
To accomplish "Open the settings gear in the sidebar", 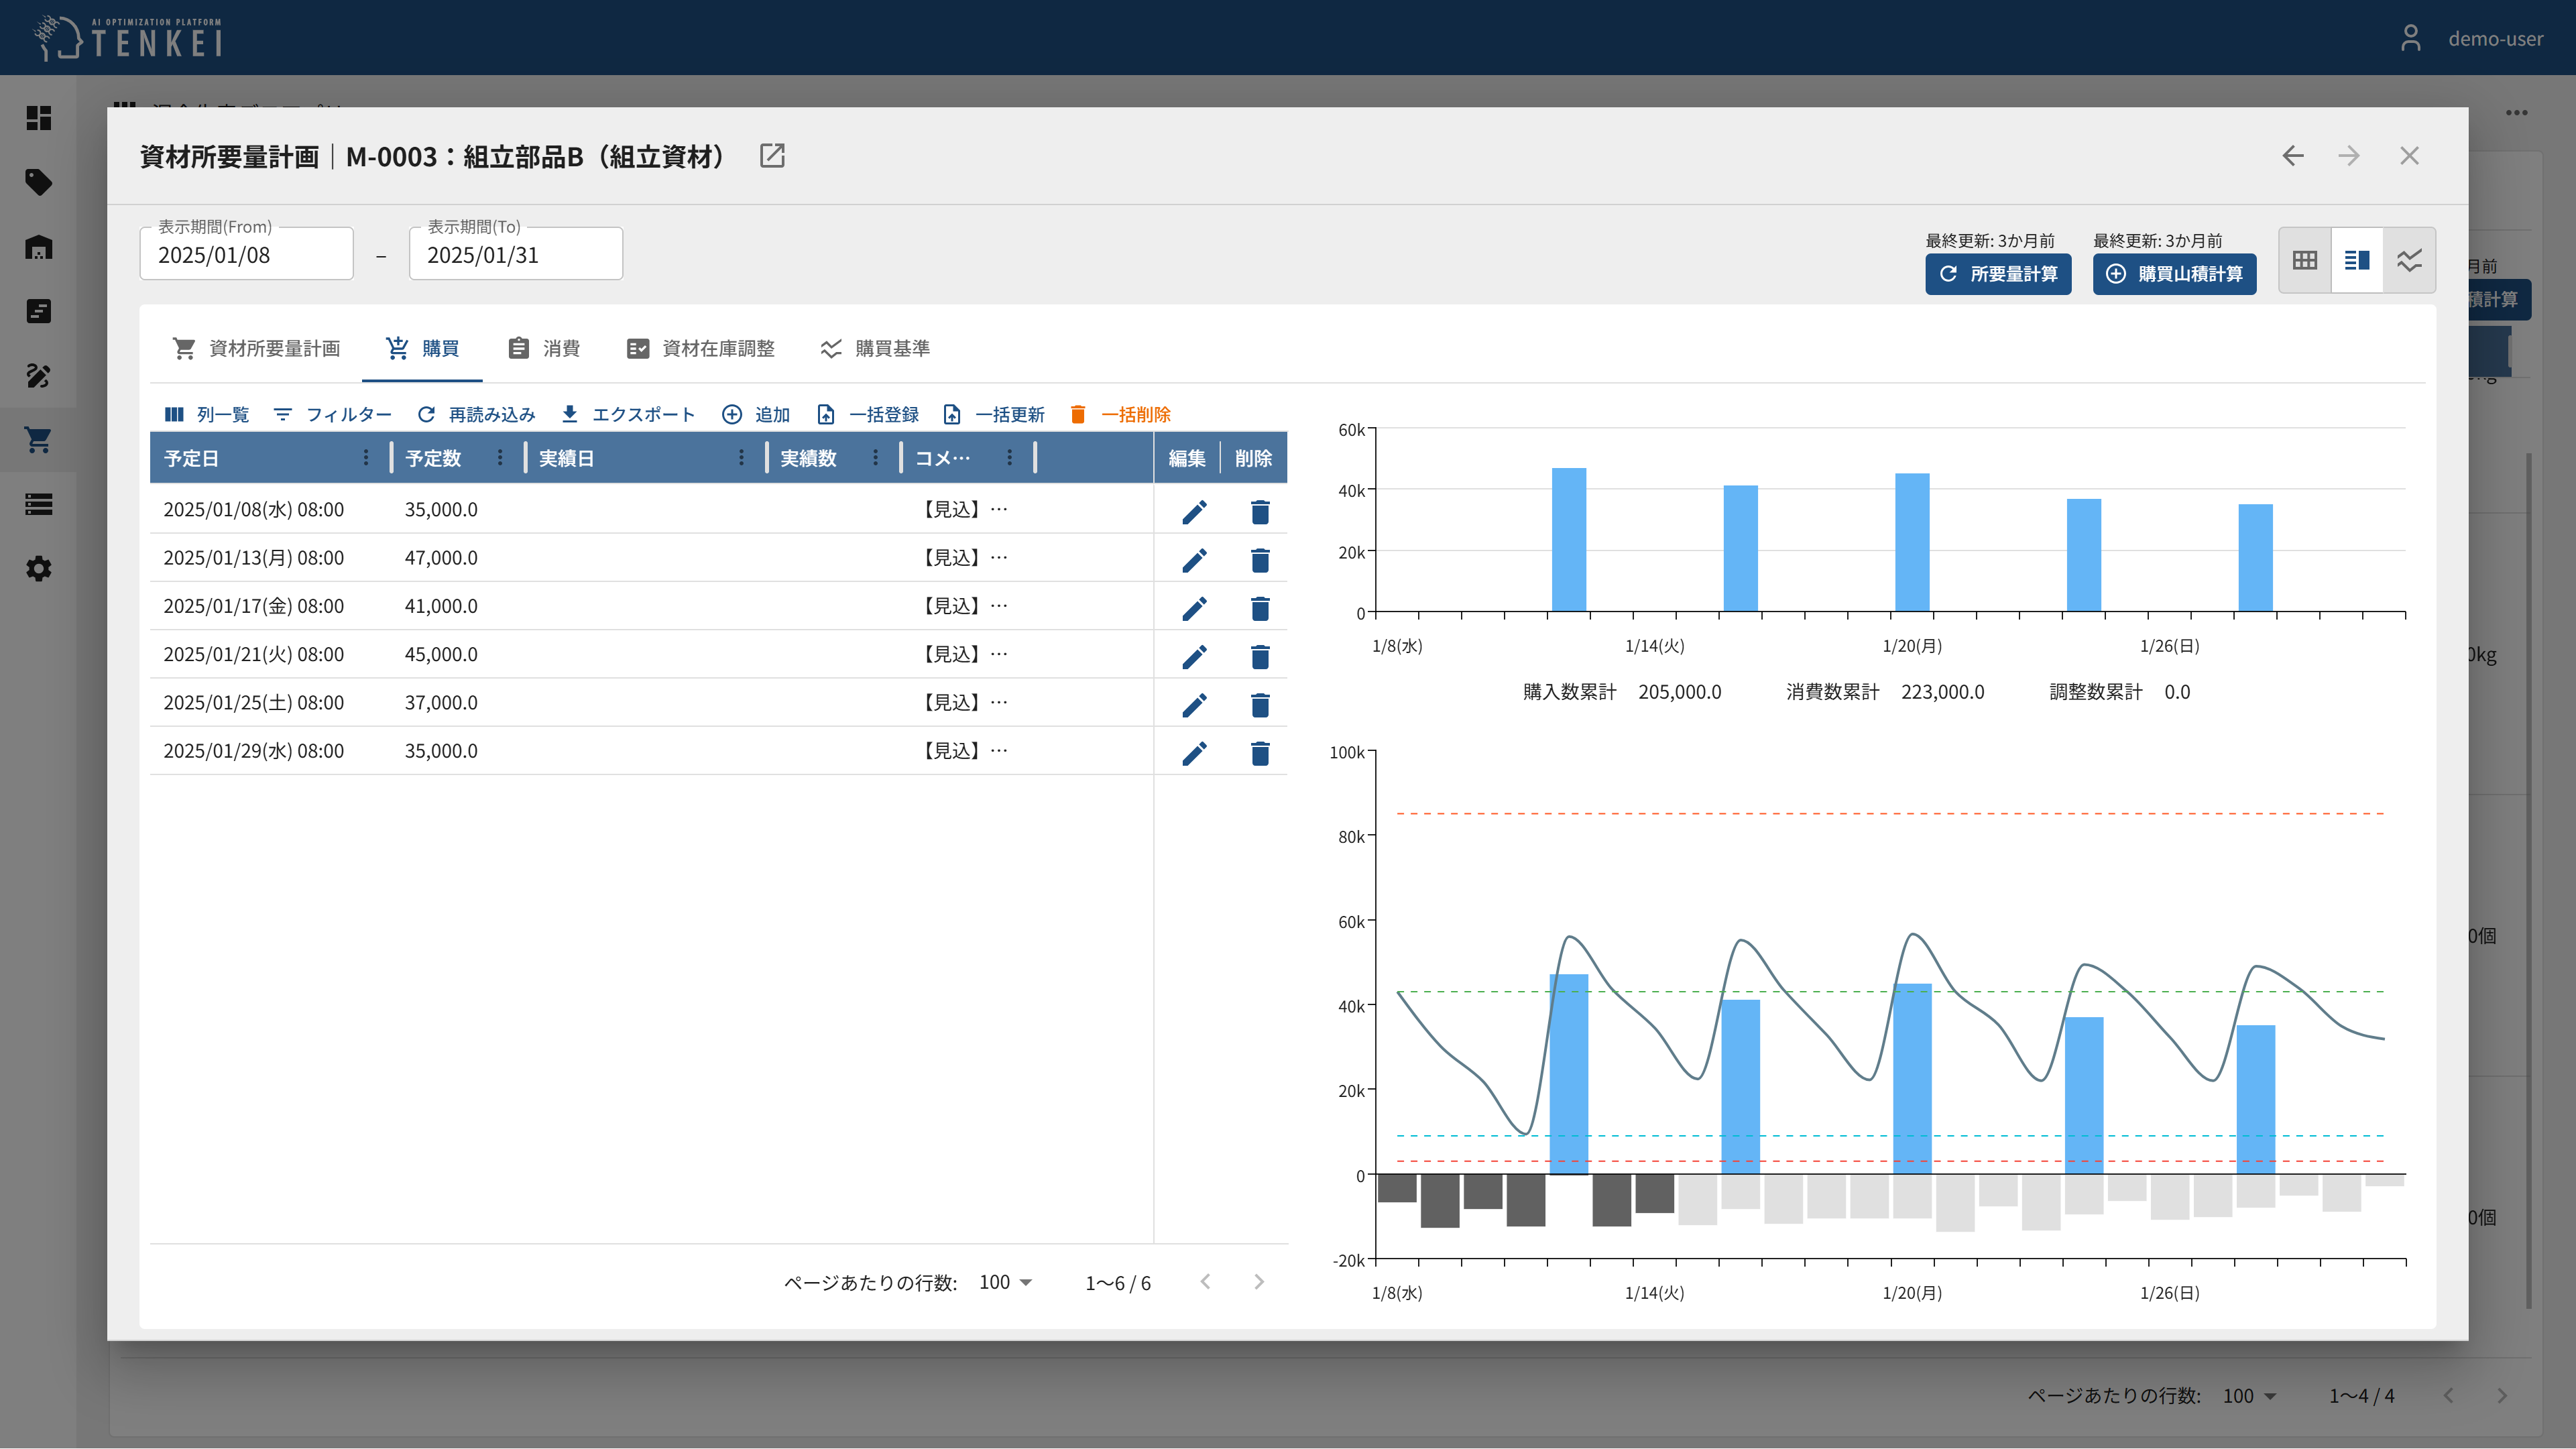I will point(38,569).
